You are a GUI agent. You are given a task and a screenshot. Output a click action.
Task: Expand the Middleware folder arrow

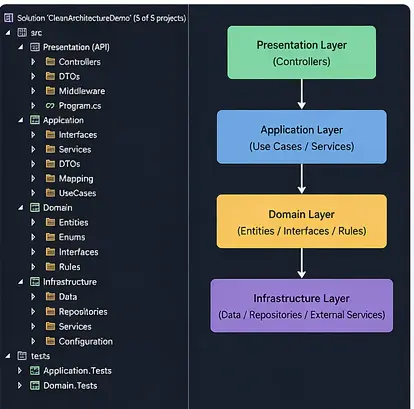[33, 91]
